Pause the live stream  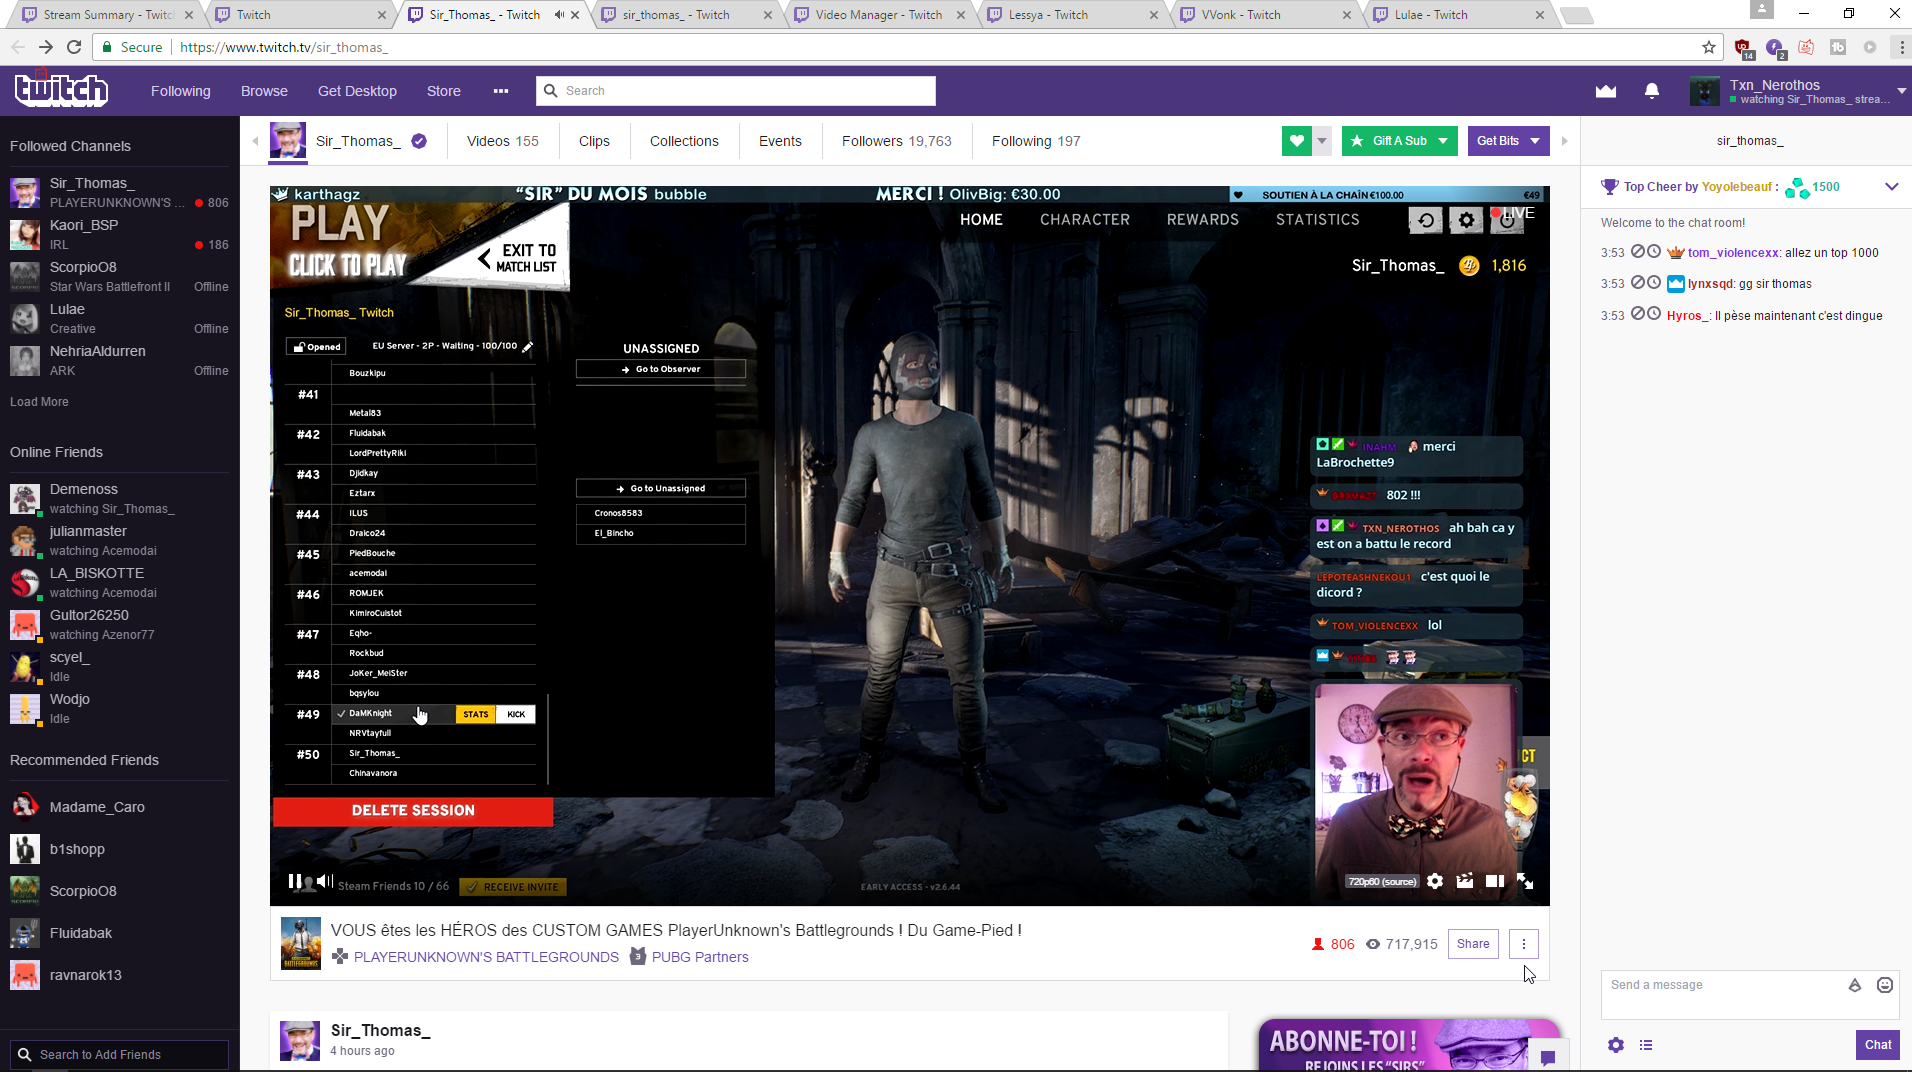[294, 881]
